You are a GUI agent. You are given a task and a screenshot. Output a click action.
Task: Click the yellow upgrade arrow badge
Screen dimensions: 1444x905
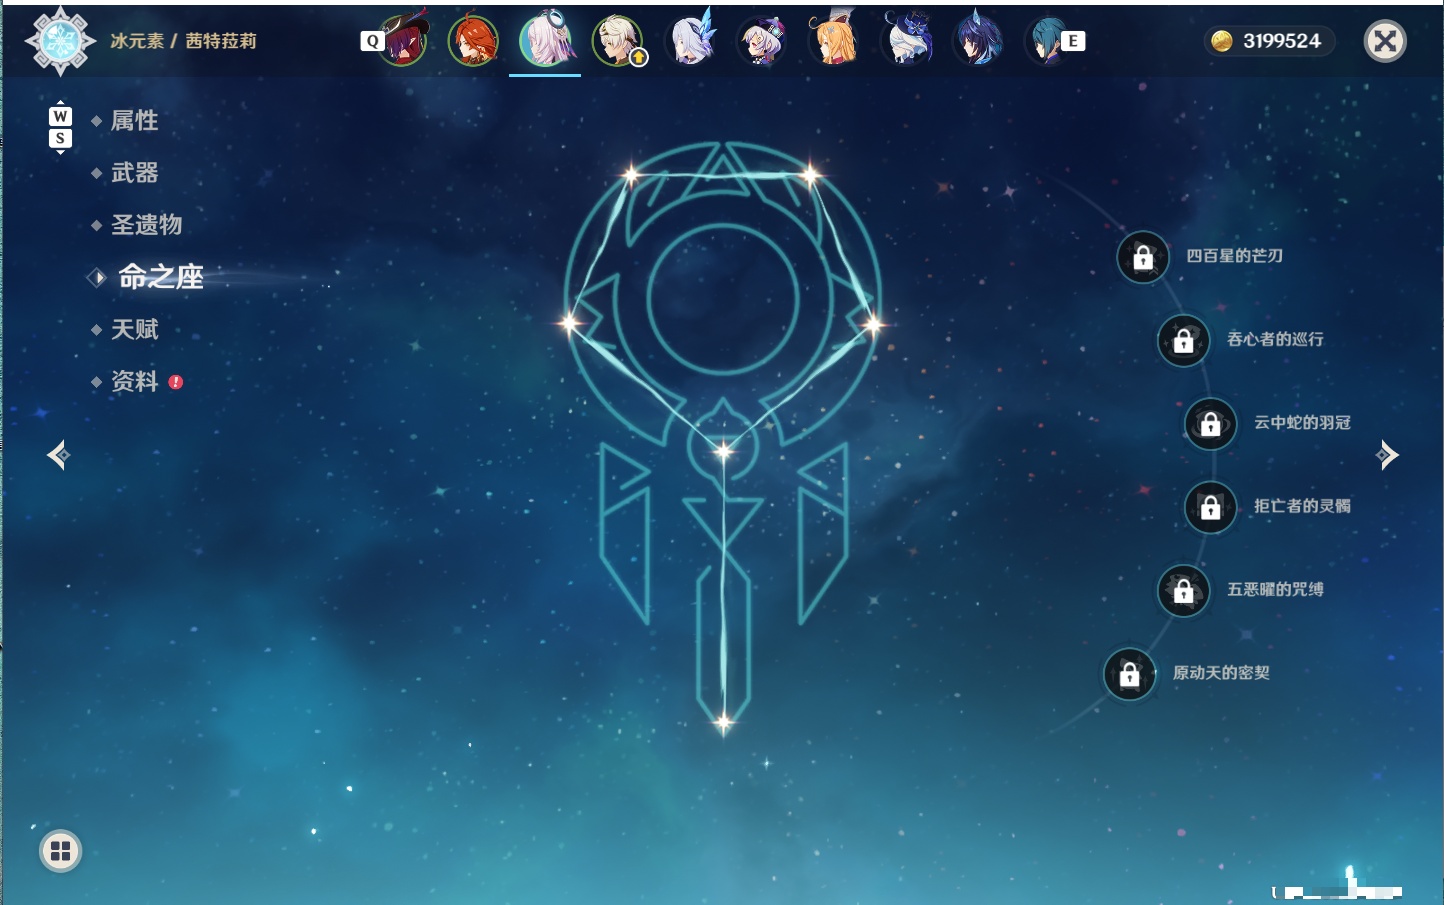(638, 58)
